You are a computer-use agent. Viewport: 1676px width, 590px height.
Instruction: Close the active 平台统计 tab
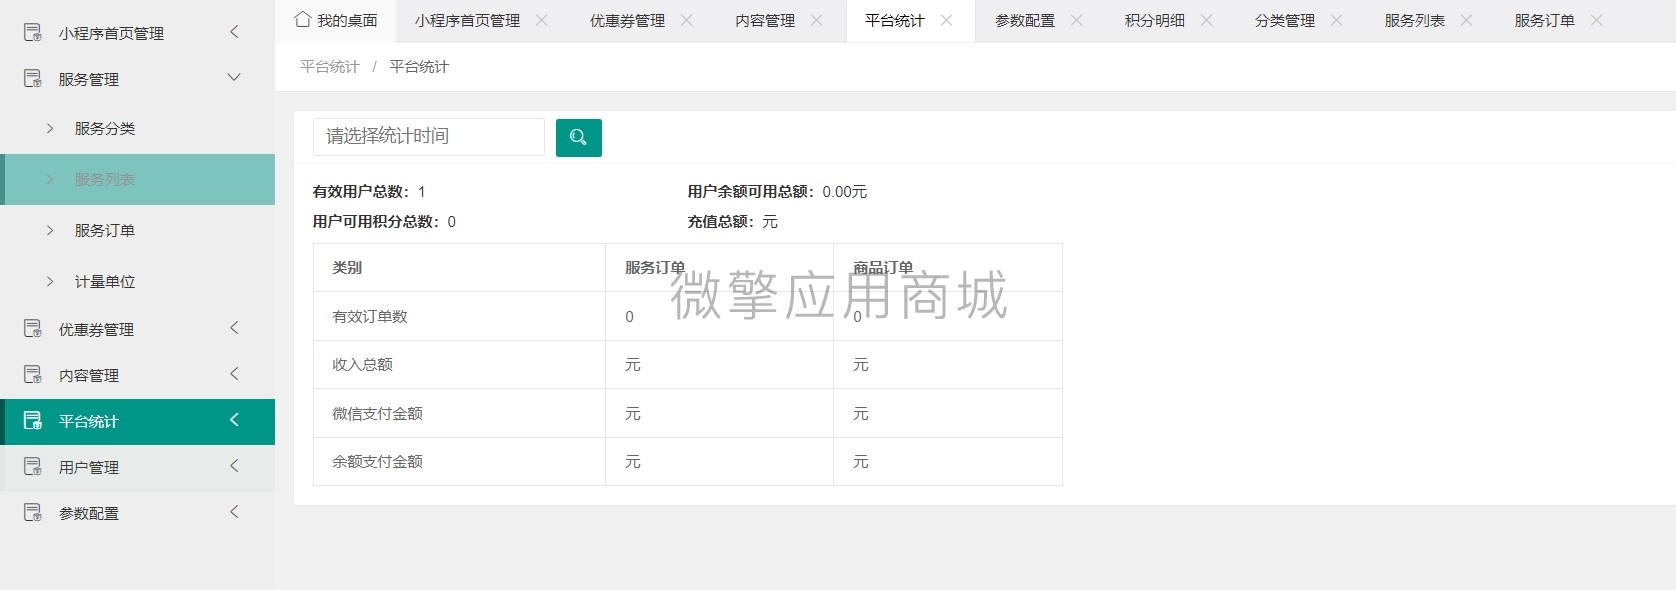[946, 20]
